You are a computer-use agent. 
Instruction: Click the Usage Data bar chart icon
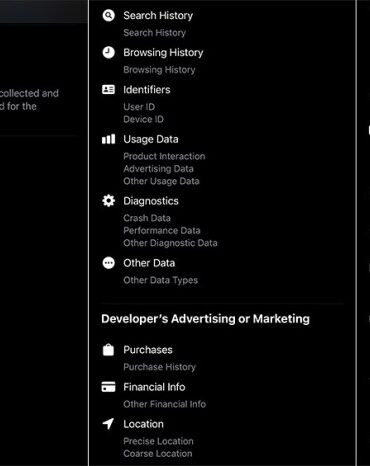[108, 139]
